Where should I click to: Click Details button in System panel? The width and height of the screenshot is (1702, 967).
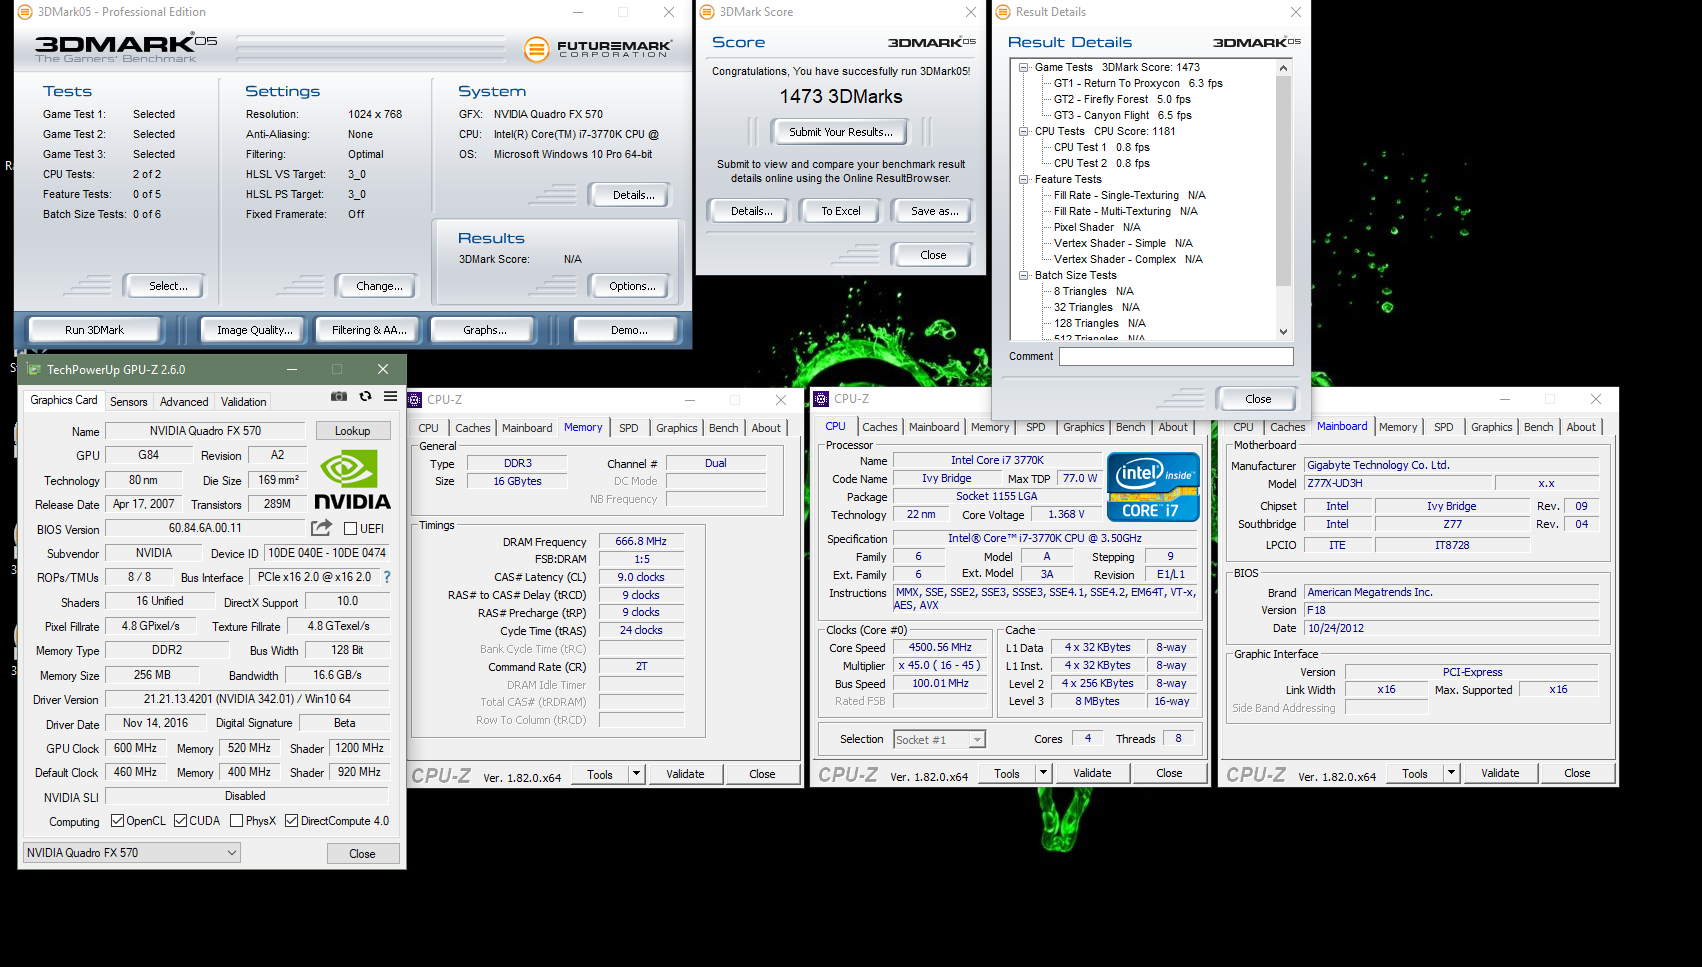[x=633, y=195]
